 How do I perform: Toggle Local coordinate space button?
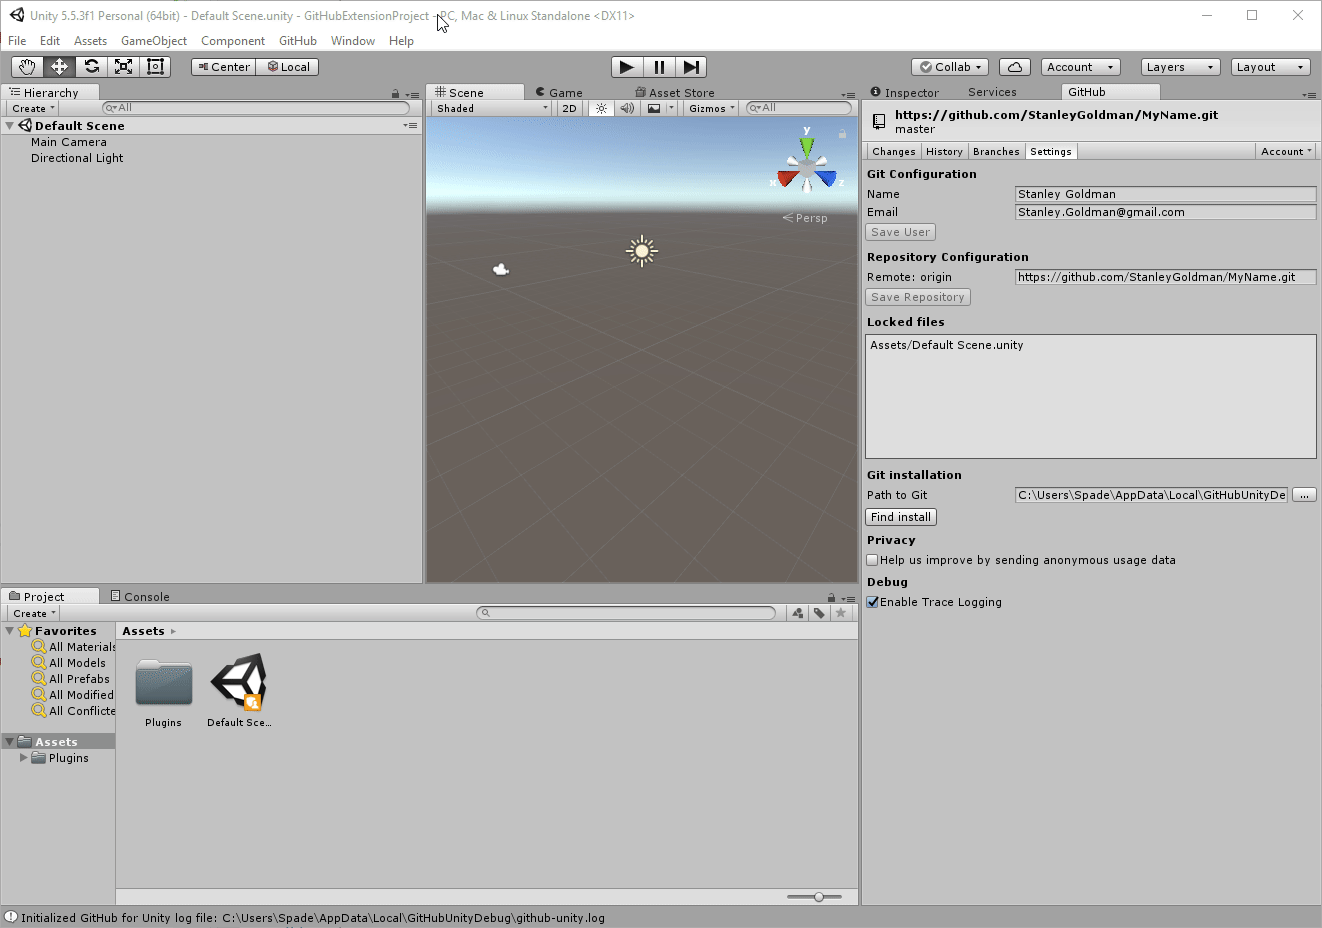[288, 67]
